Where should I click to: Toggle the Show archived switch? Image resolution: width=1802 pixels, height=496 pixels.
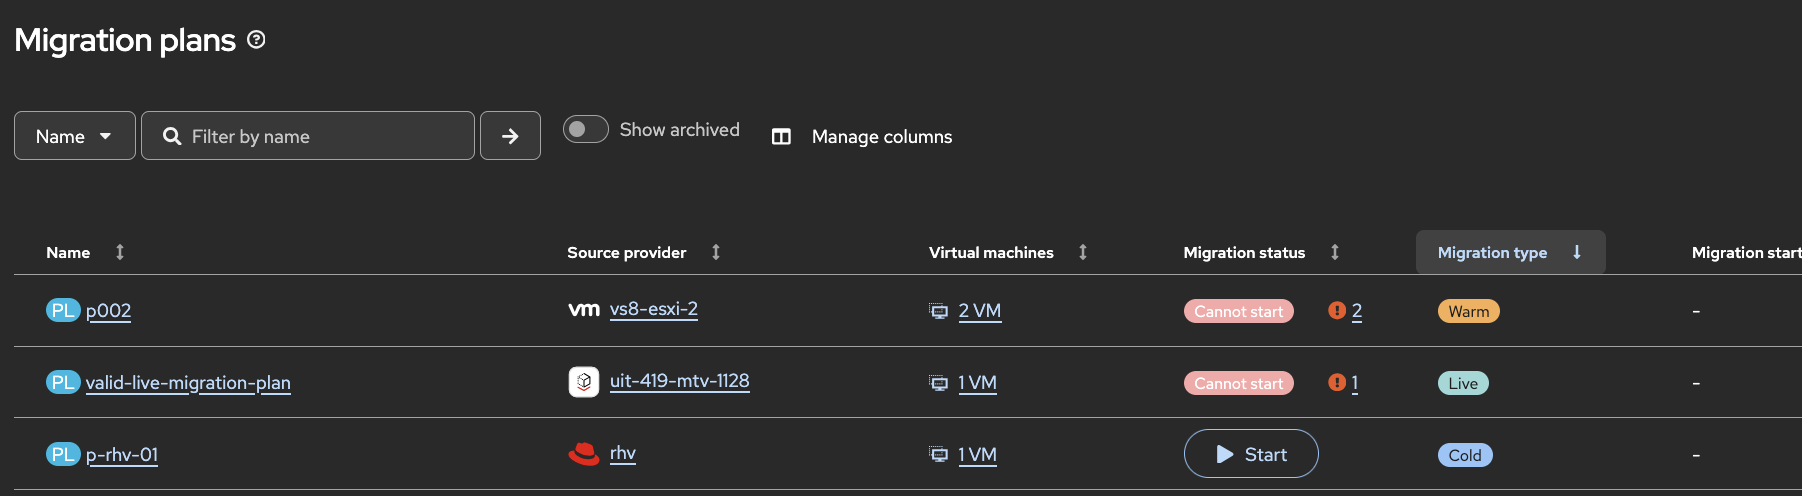pos(586,130)
